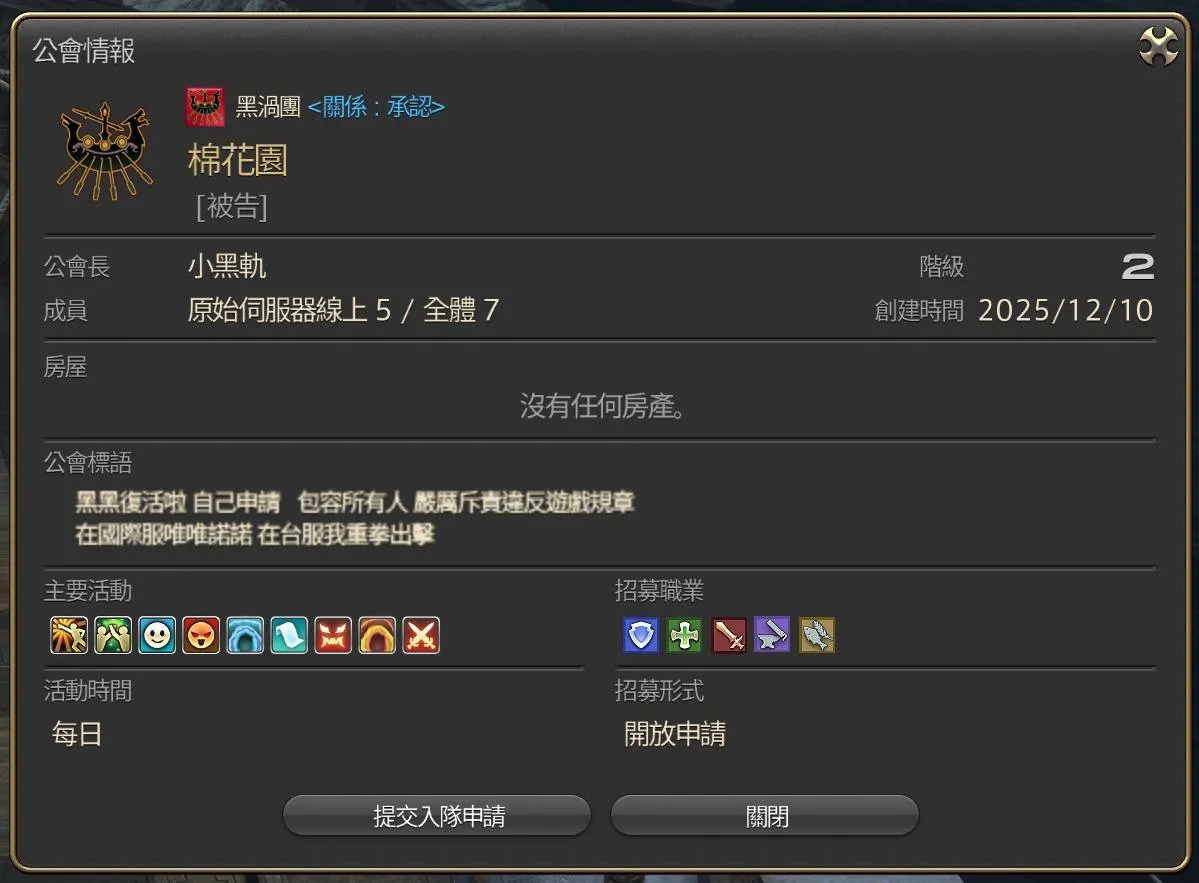Select the Guildhests scroll icon
The width and height of the screenshot is (1199, 883).
click(x=289, y=635)
